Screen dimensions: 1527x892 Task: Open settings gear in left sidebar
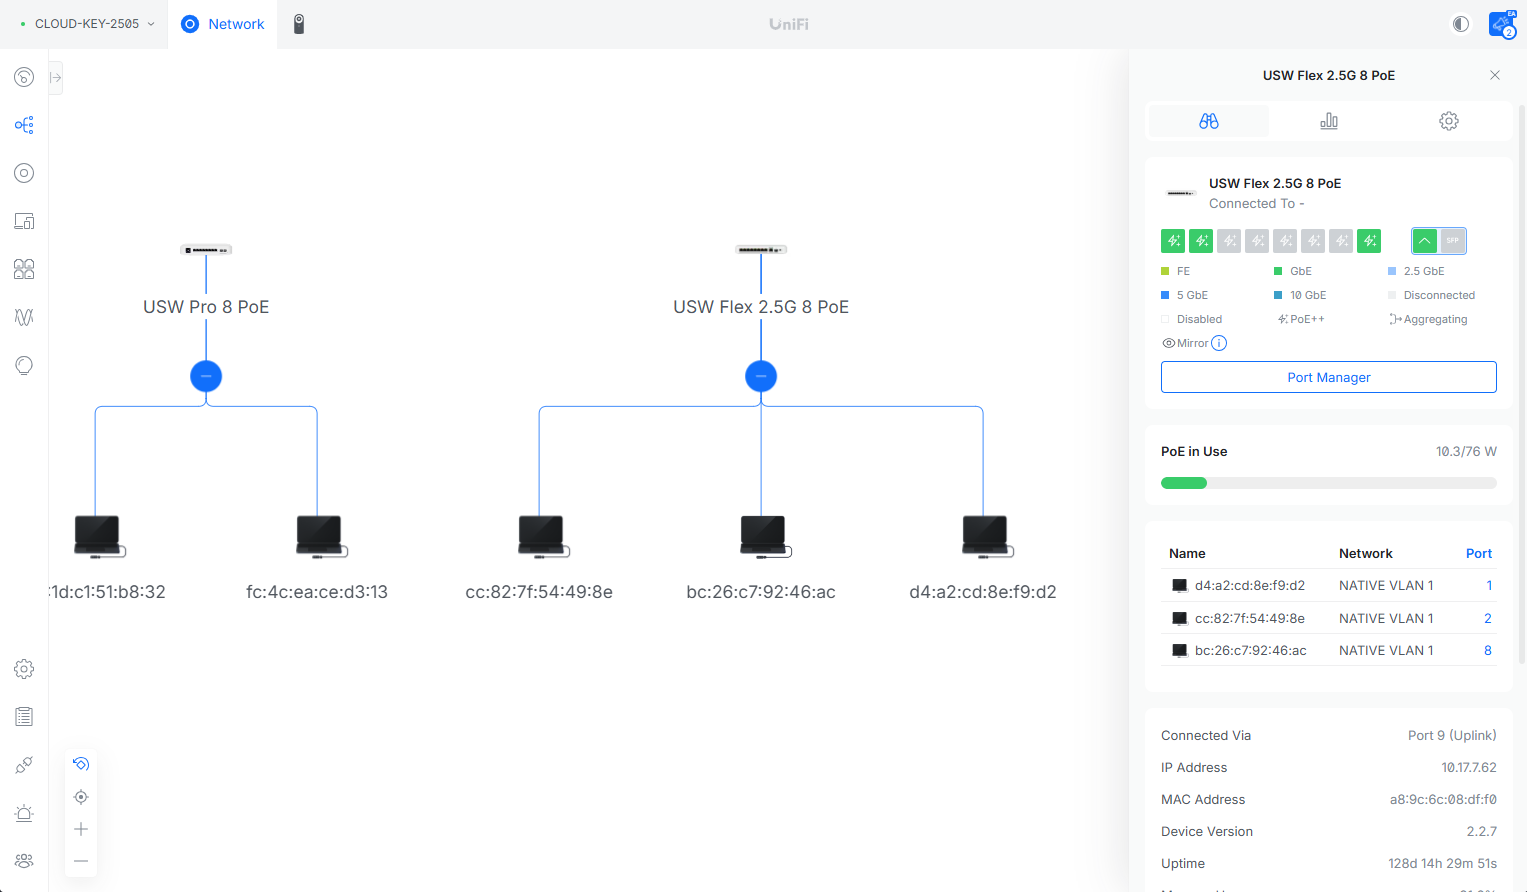[x=24, y=669]
